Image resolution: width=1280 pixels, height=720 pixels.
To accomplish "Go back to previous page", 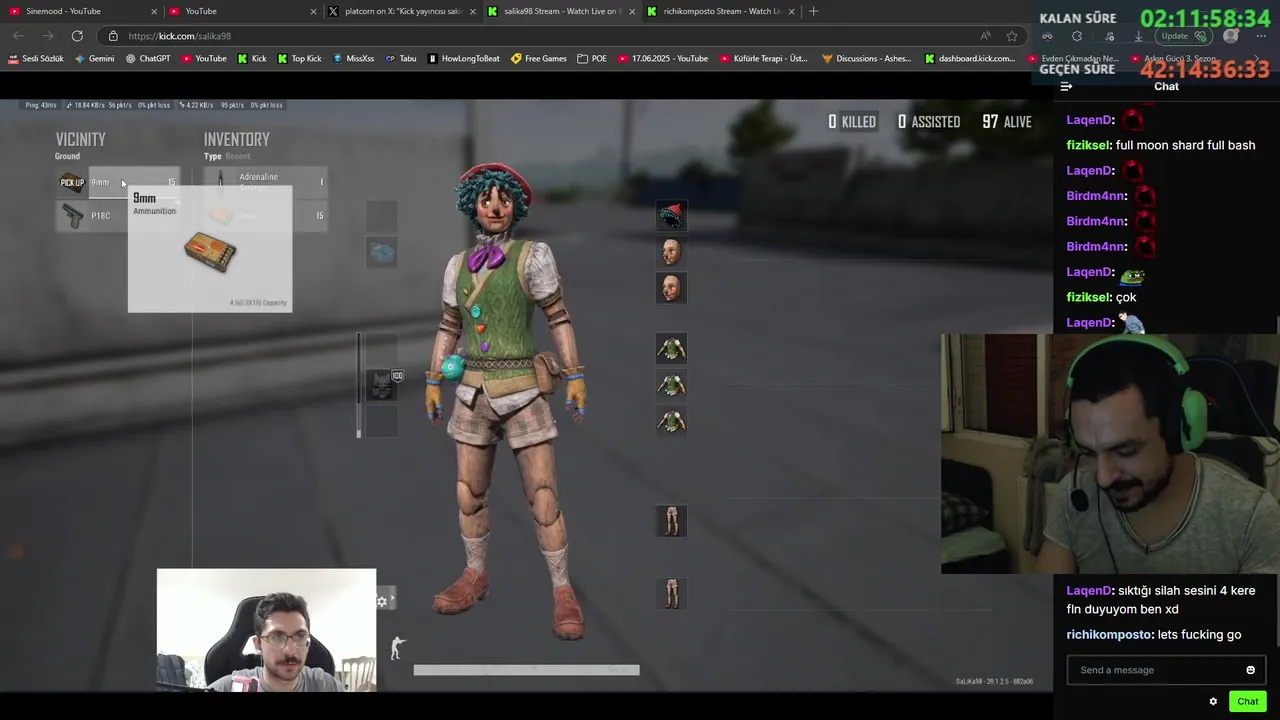I will click(18, 36).
